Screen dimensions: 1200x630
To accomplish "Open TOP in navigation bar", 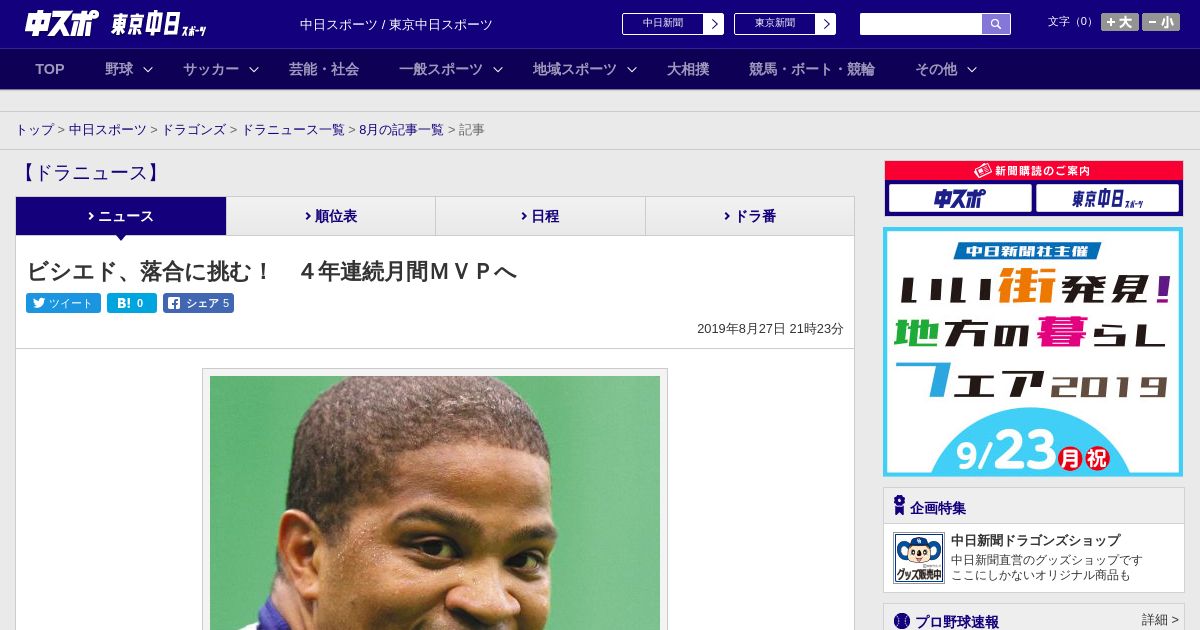I will (x=50, y=69).
